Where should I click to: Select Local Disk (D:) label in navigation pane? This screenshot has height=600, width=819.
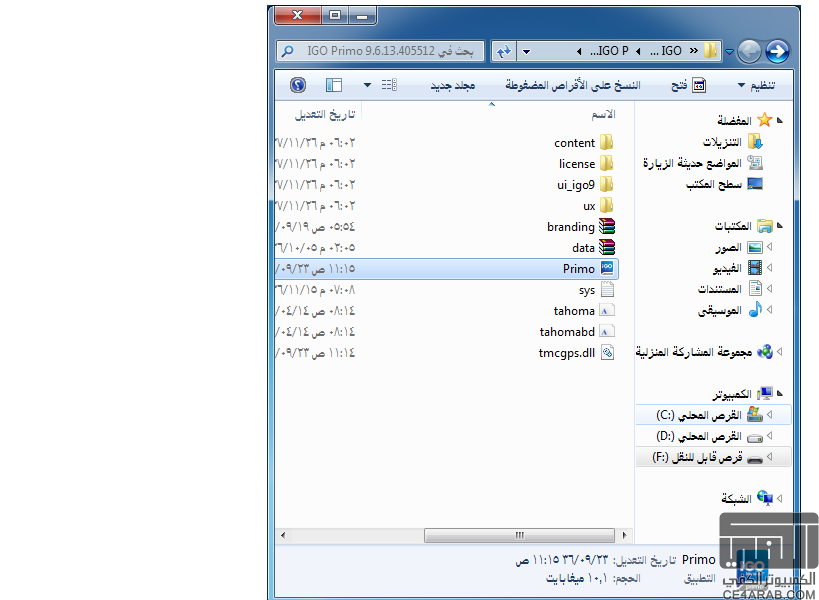click(x=699, y=436)
